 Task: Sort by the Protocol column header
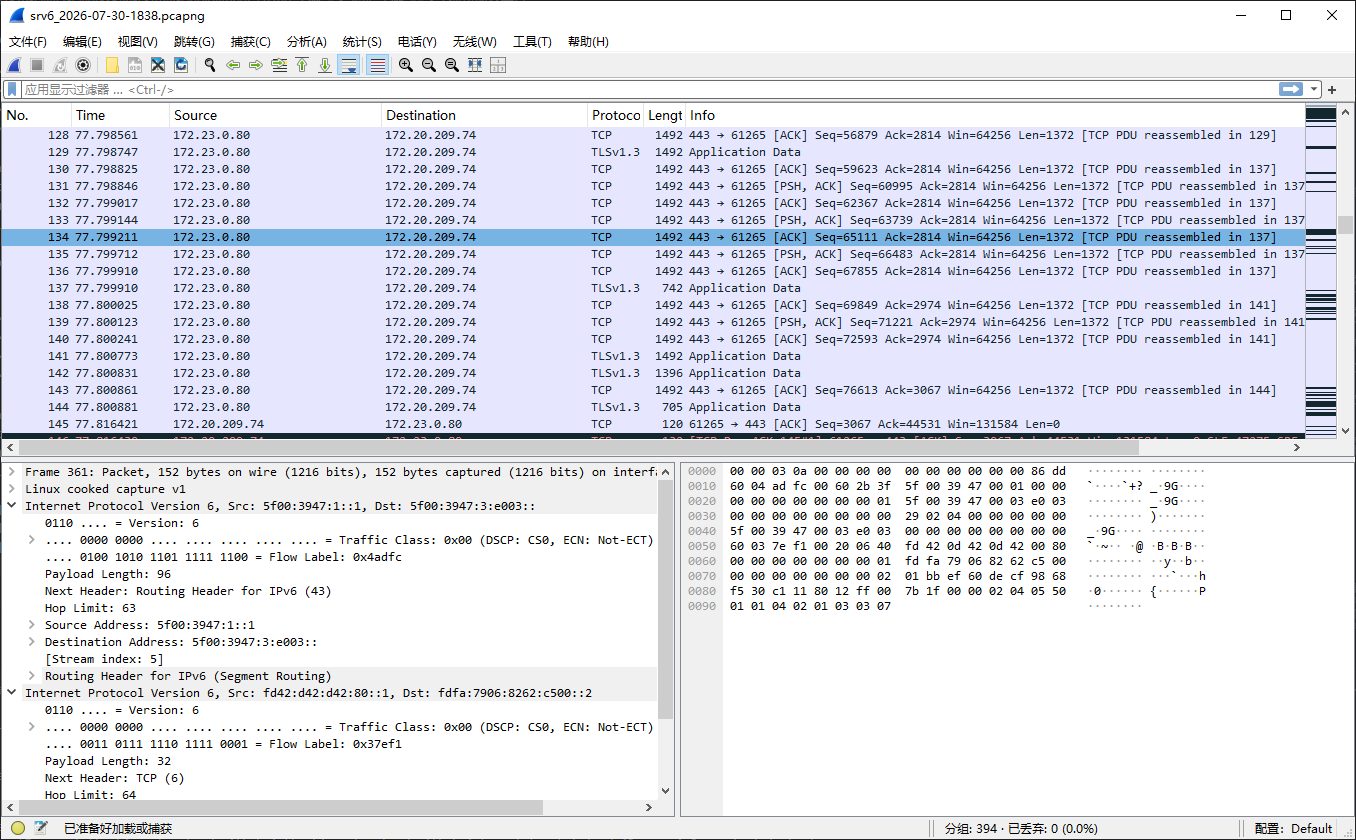point(615,115)
